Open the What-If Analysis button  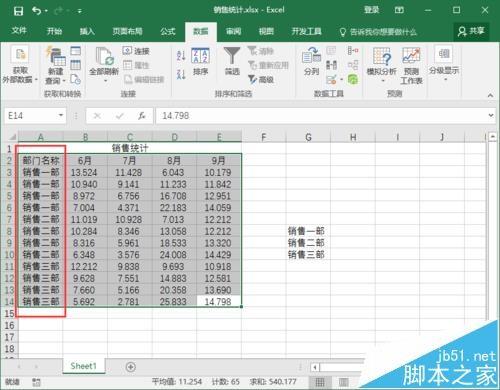tap(382, 65)
